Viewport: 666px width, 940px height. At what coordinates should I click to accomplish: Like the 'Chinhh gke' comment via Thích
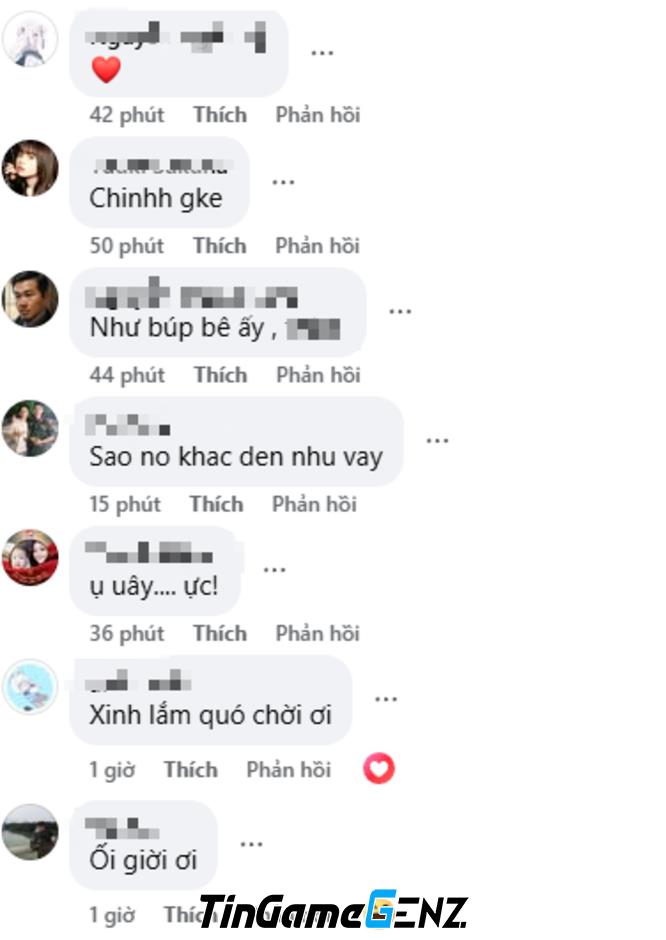click(x=219, y=245)
